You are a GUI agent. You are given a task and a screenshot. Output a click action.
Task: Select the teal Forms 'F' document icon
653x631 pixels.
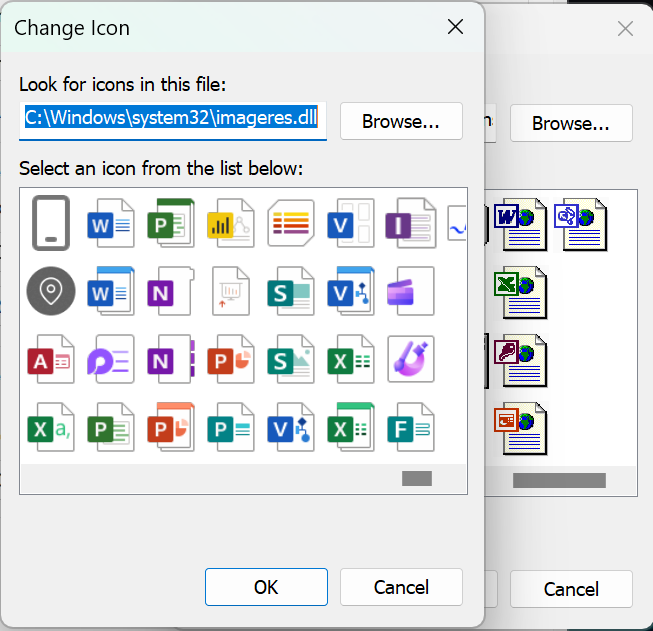click(411, 427)
